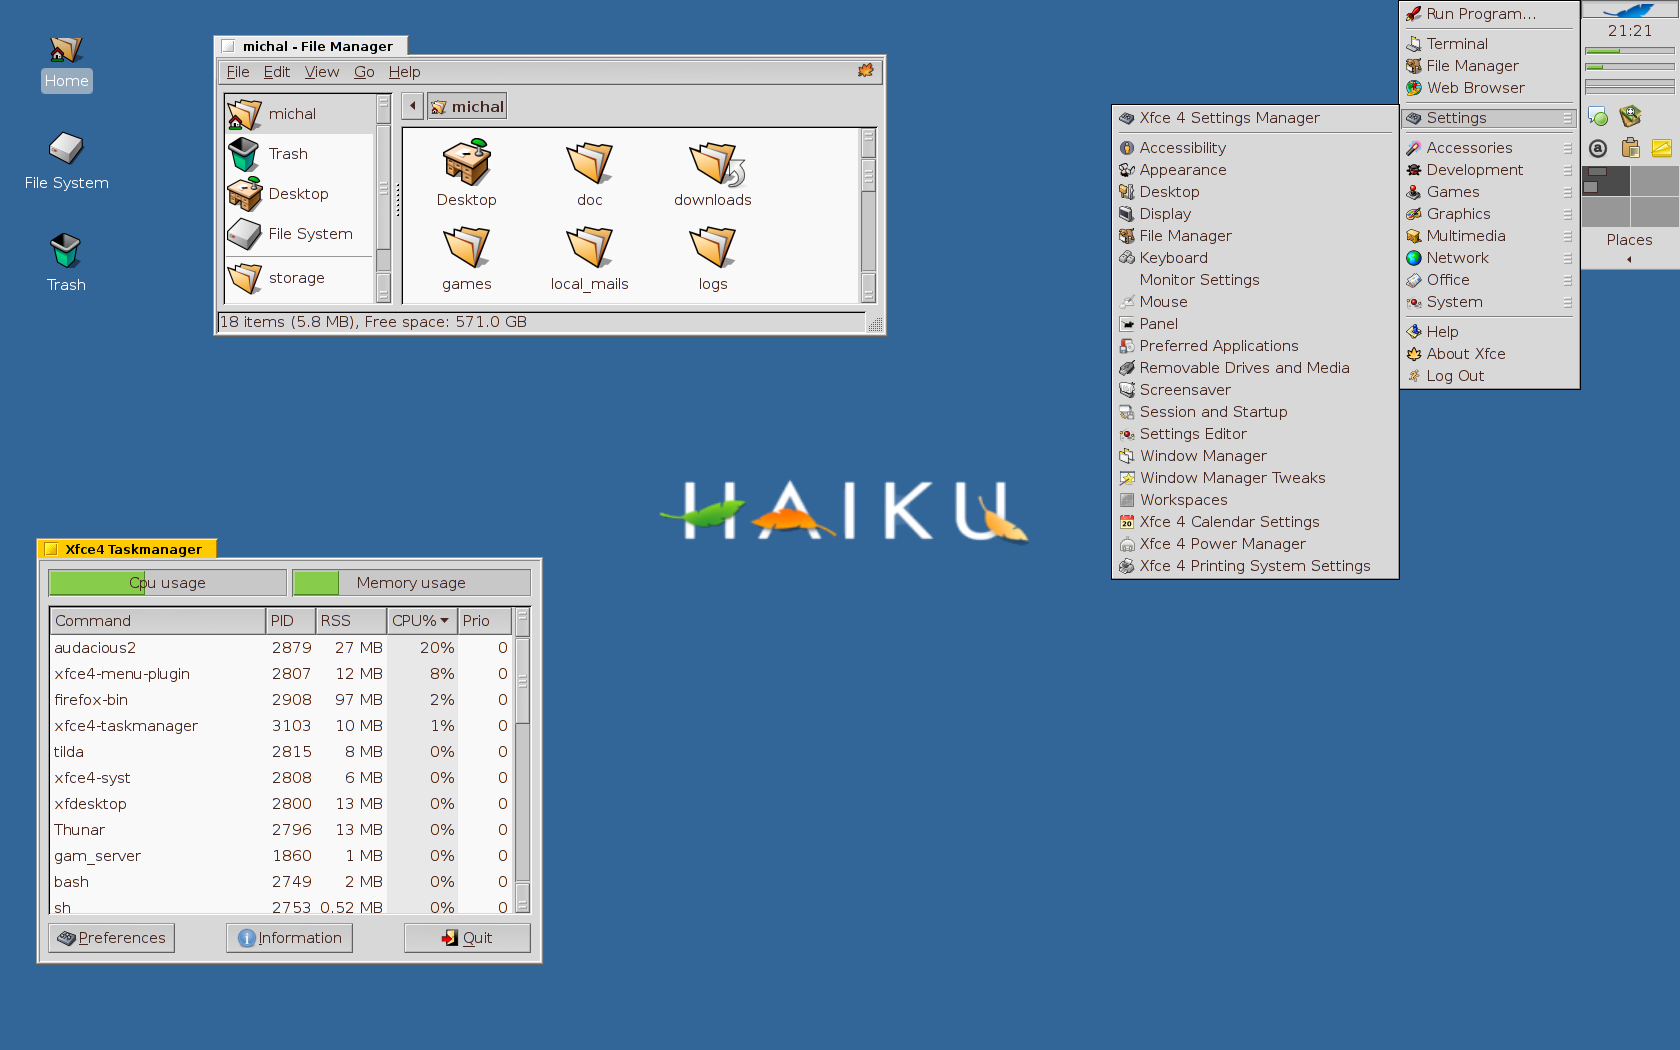This screenshot has height=1050, width=1680.
Task: Click Quit button in Taskmanager
Action: tap(467, 938)
